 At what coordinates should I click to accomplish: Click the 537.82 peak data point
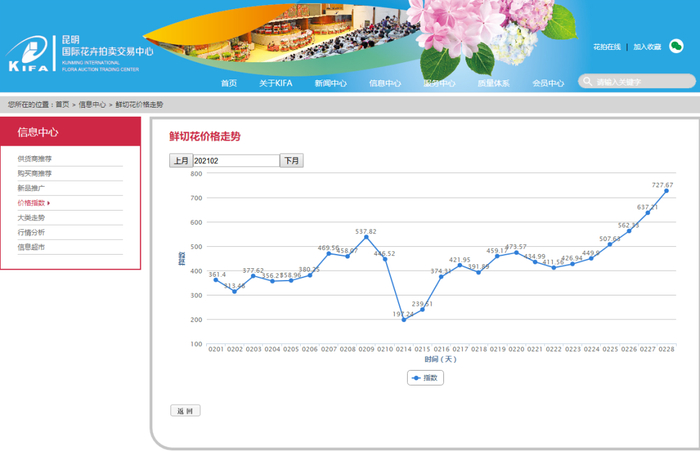click(x=367, y=237)
